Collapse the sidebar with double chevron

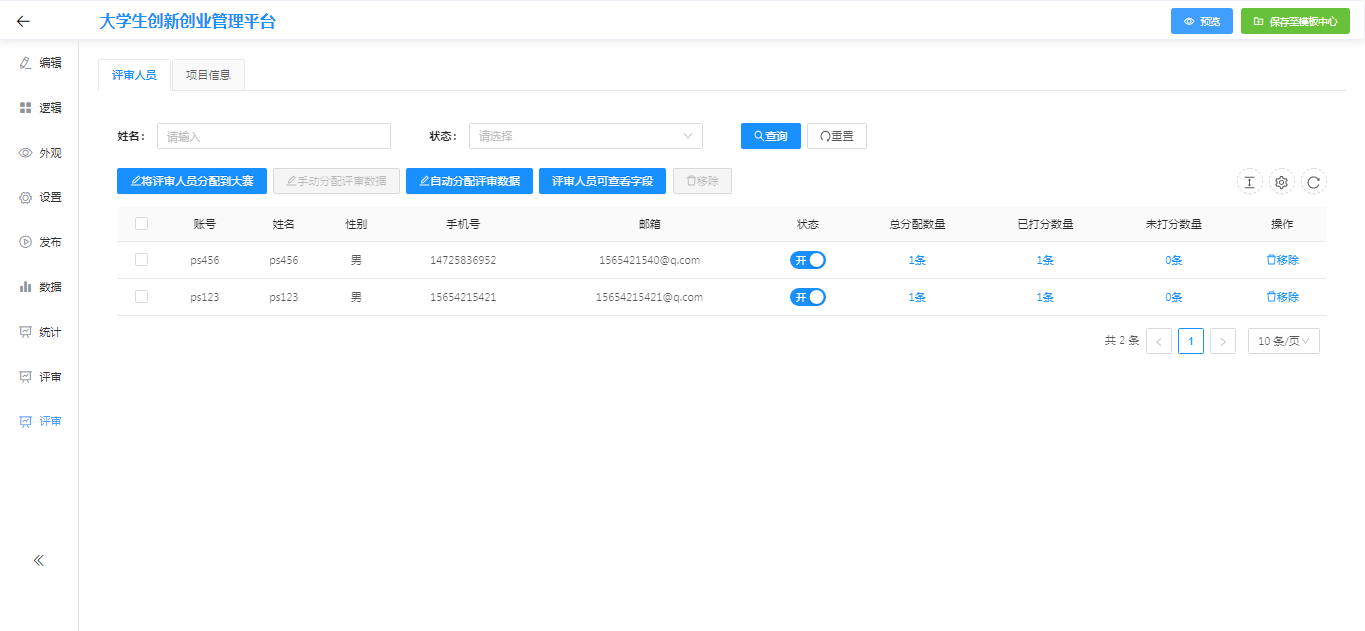pos(39,560)
